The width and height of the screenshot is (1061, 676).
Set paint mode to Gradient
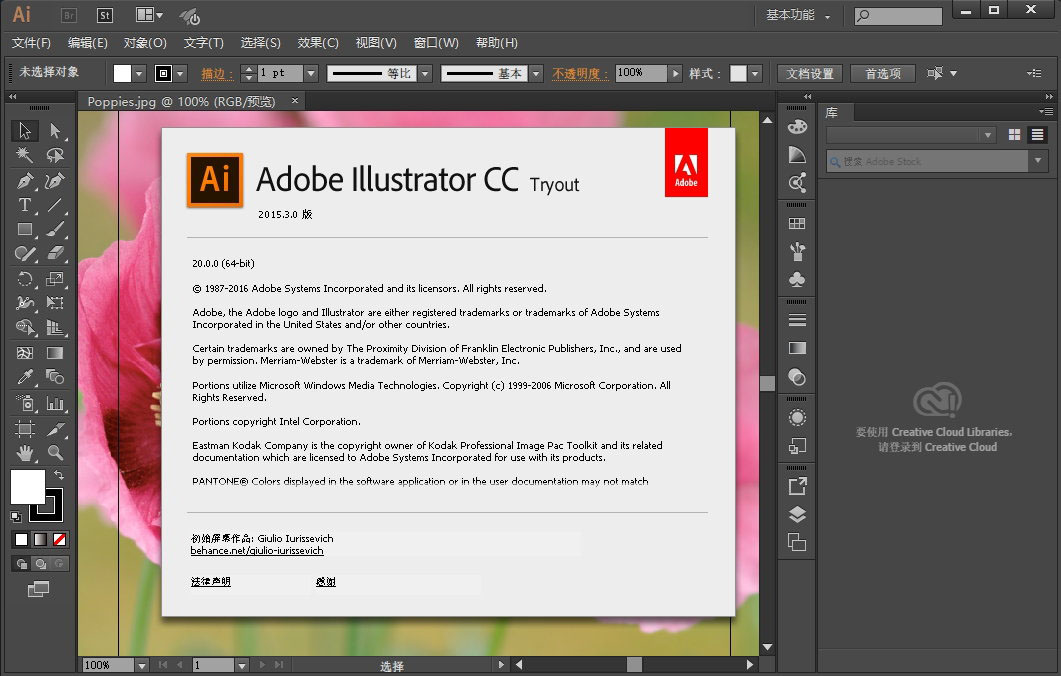click(41, 539)
